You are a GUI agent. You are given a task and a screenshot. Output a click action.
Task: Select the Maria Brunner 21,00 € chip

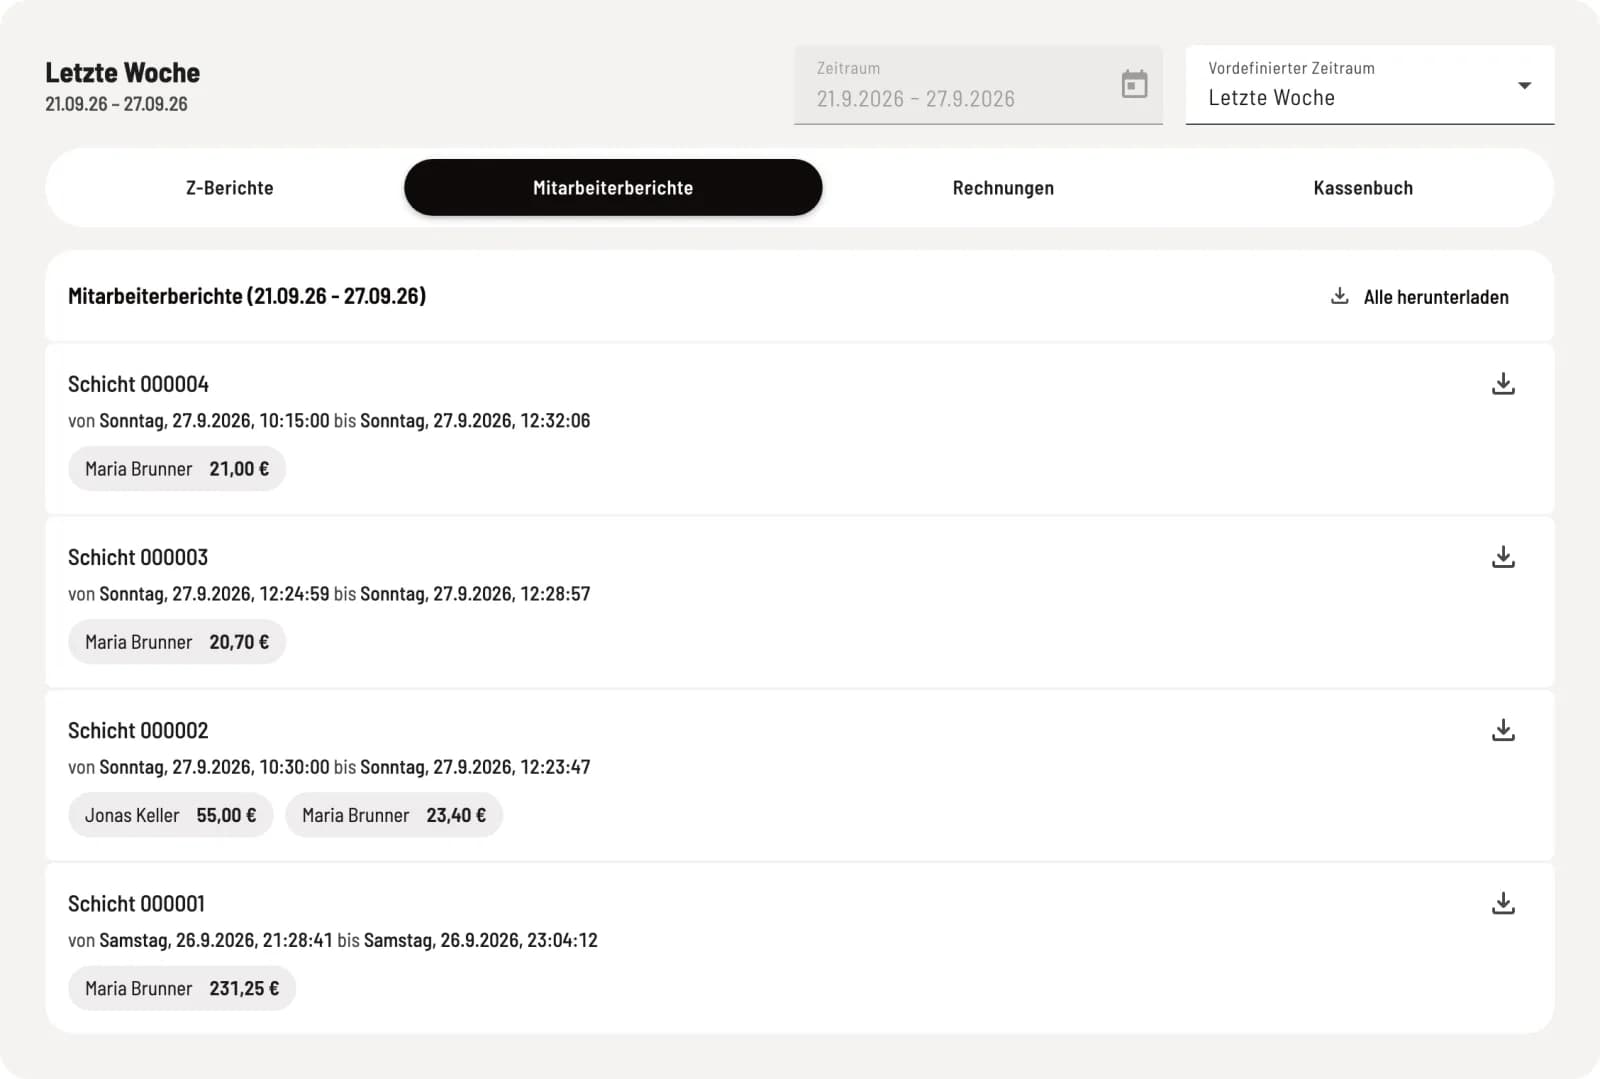pos(177,469)
